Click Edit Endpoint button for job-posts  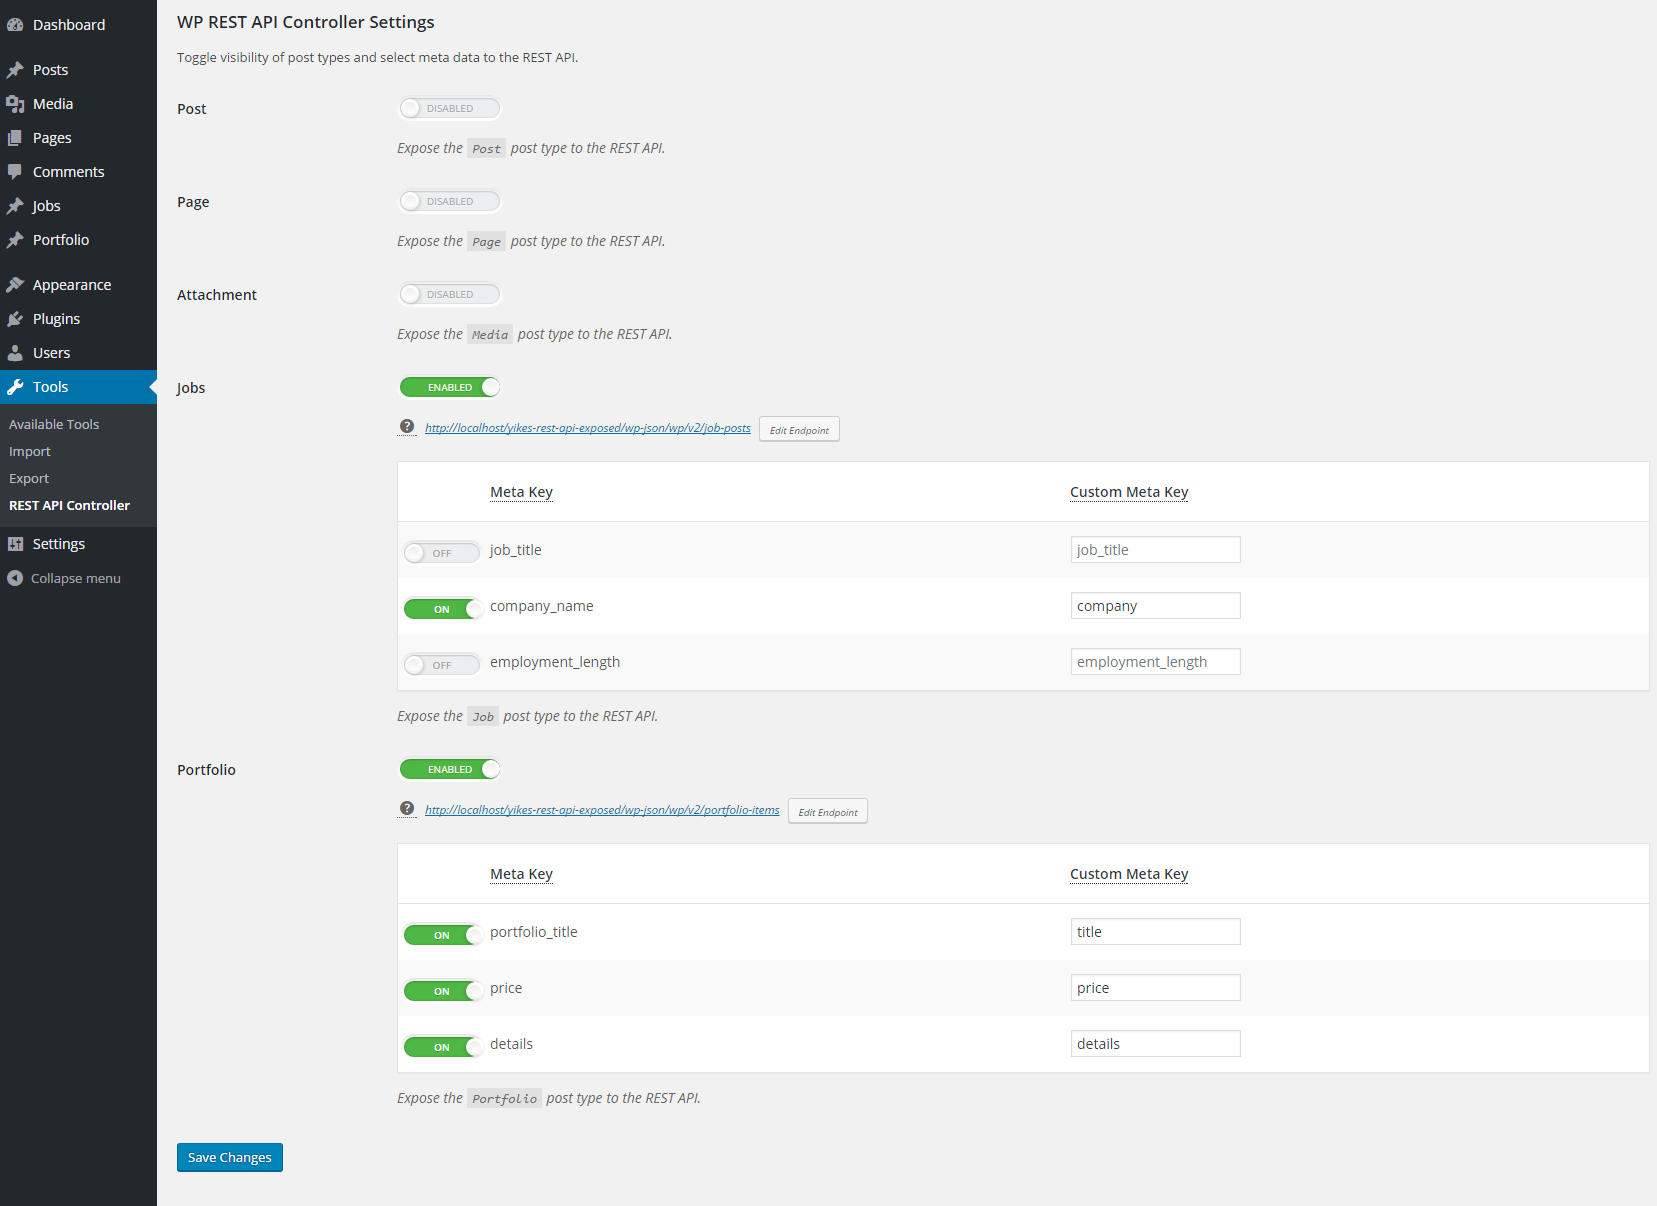(799, 430)
